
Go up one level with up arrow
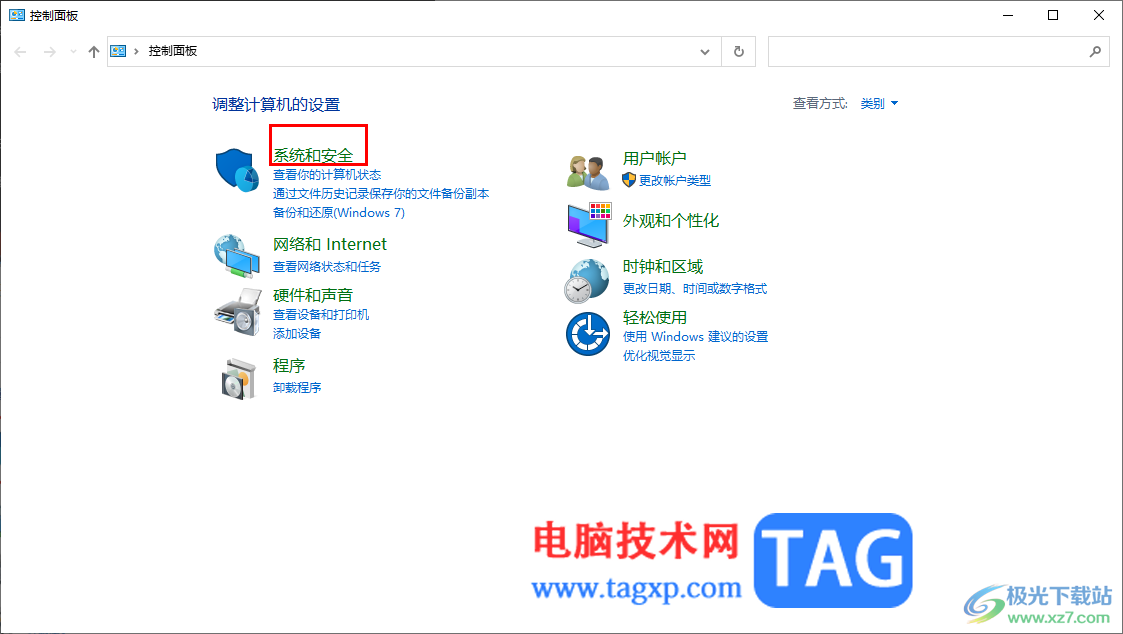point(93,52)
